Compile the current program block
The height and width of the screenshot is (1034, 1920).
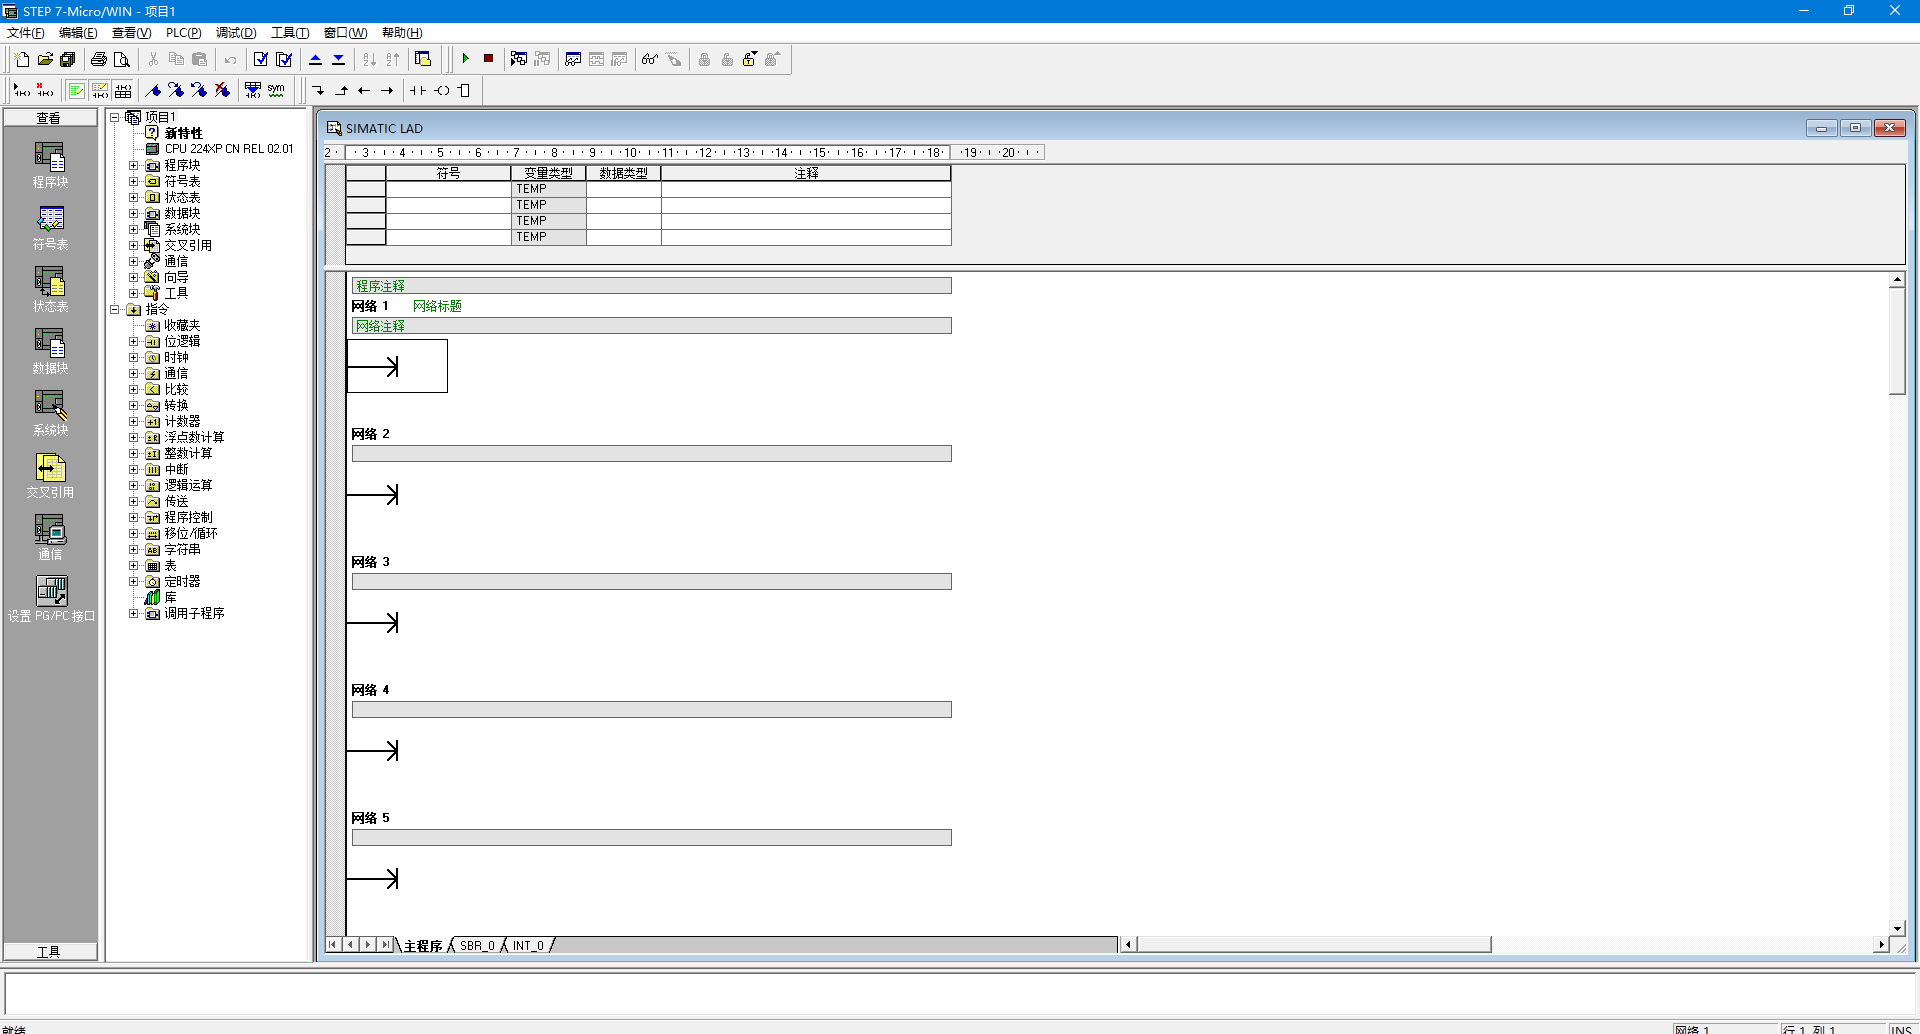coord(262,59)
